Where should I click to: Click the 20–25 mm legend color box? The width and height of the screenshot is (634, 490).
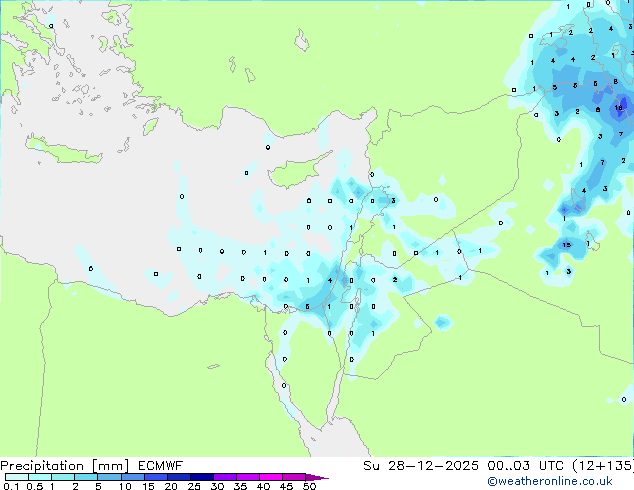click(178, 477)
